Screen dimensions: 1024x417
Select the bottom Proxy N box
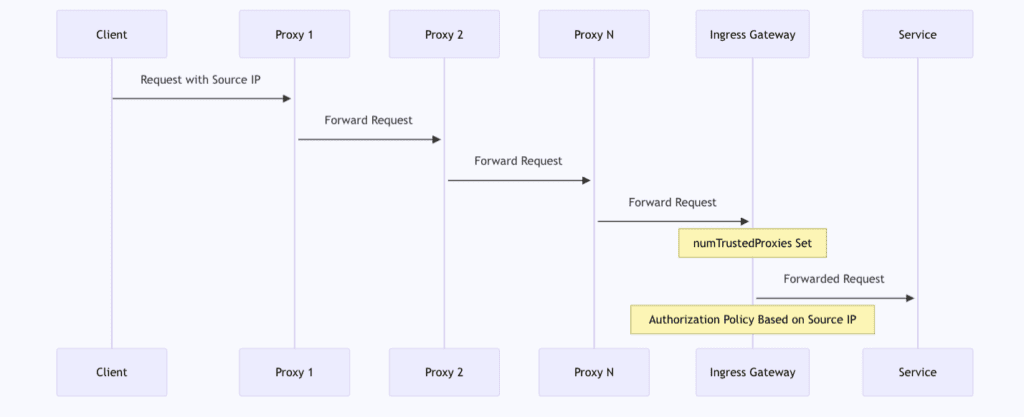coord(594,372)
